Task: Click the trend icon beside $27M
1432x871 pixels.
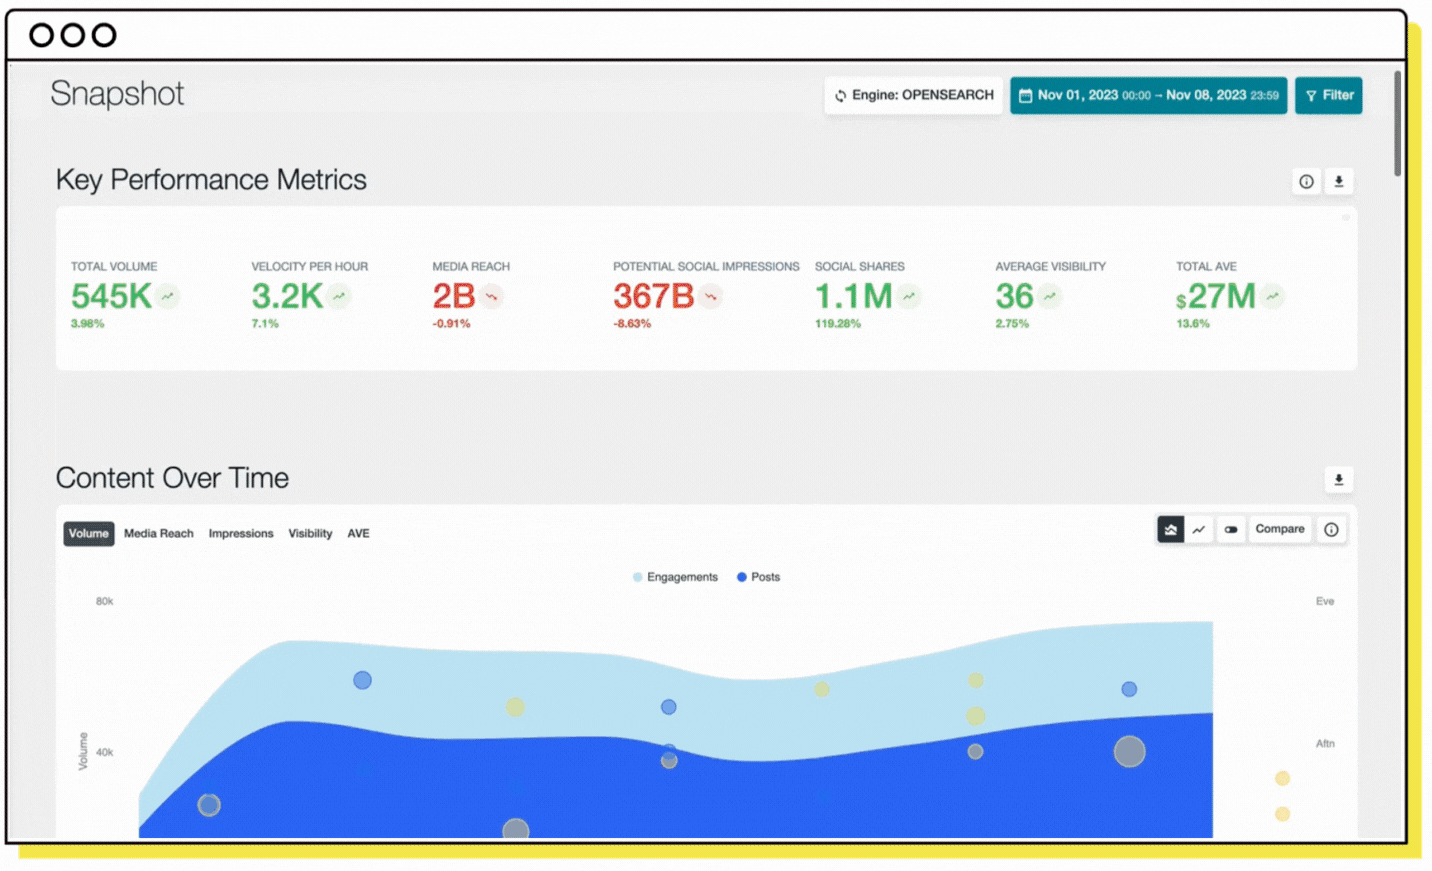Action: pyautogui.click(x=1272, y=296)
